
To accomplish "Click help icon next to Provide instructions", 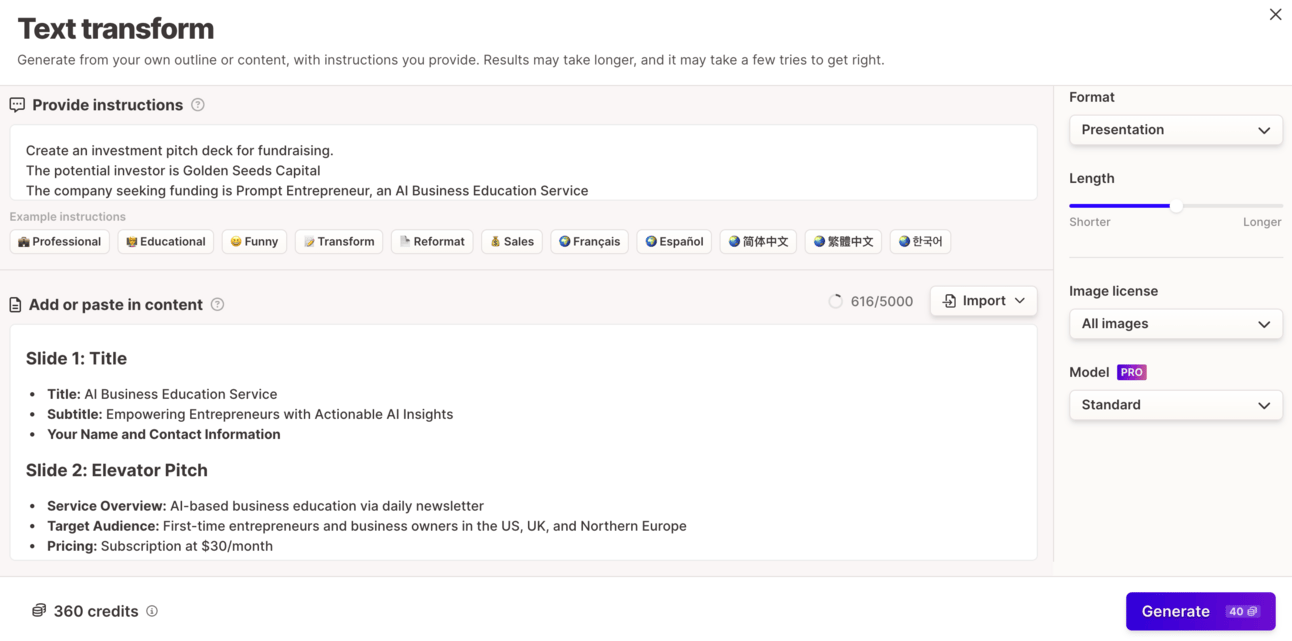I will pos(198,105).
